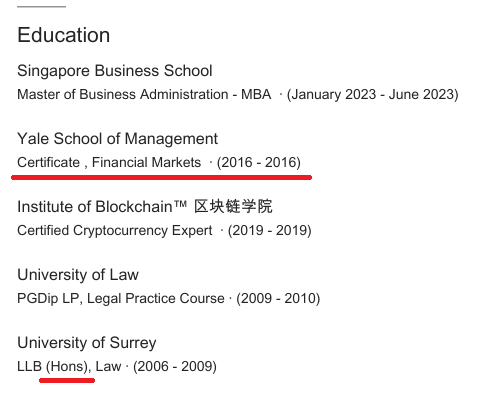Image resolution: width=480 pixels, height=396 pixels.
Task: Open Yale School of Management entry
Action: coord(117,139)
